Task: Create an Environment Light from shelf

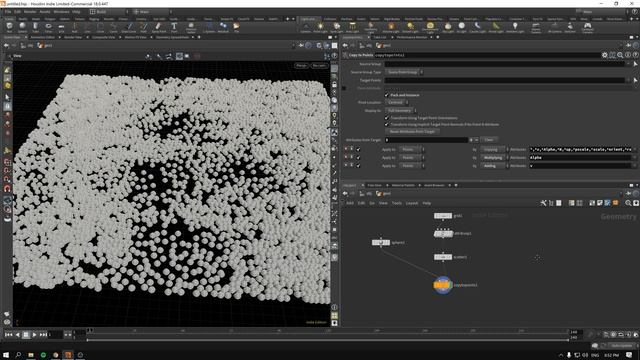Action: (430, 27)
